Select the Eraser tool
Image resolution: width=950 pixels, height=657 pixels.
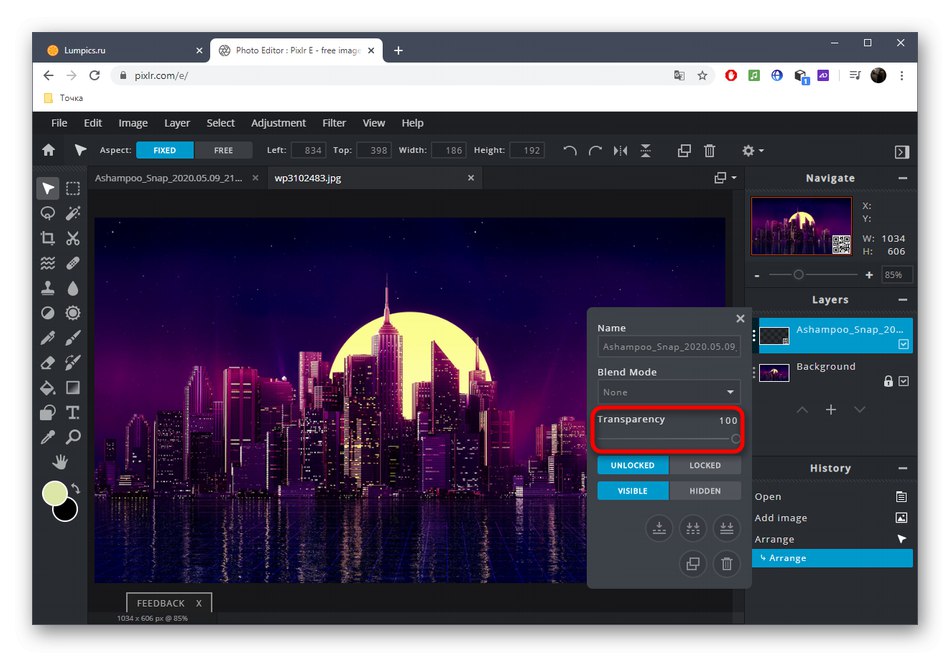click(x=48, y=362)
